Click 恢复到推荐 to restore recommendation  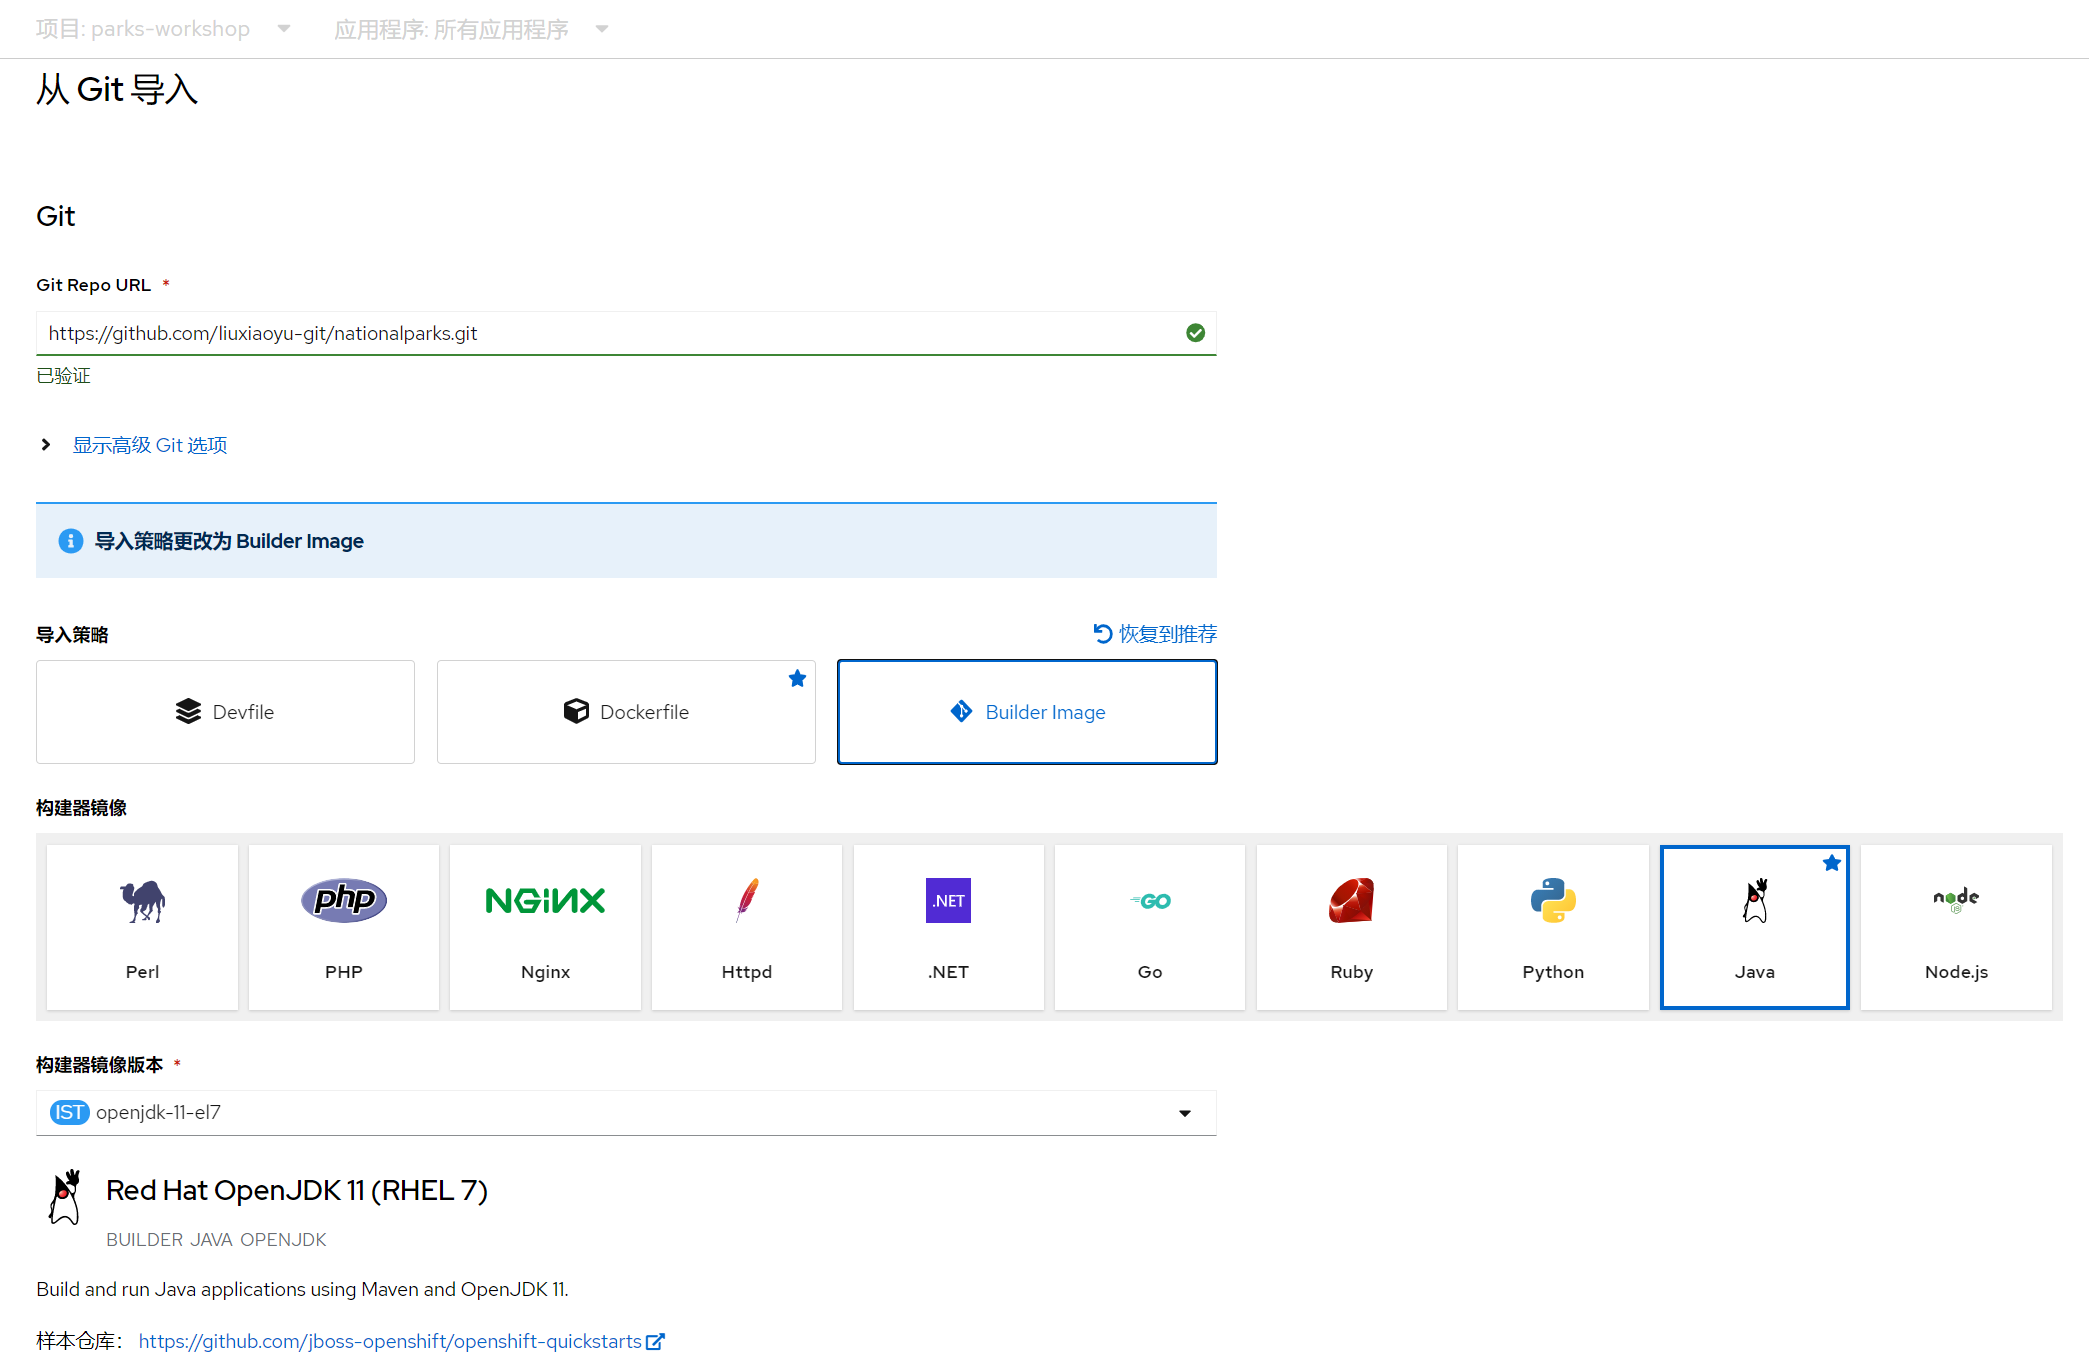(x=1154, y=633)
